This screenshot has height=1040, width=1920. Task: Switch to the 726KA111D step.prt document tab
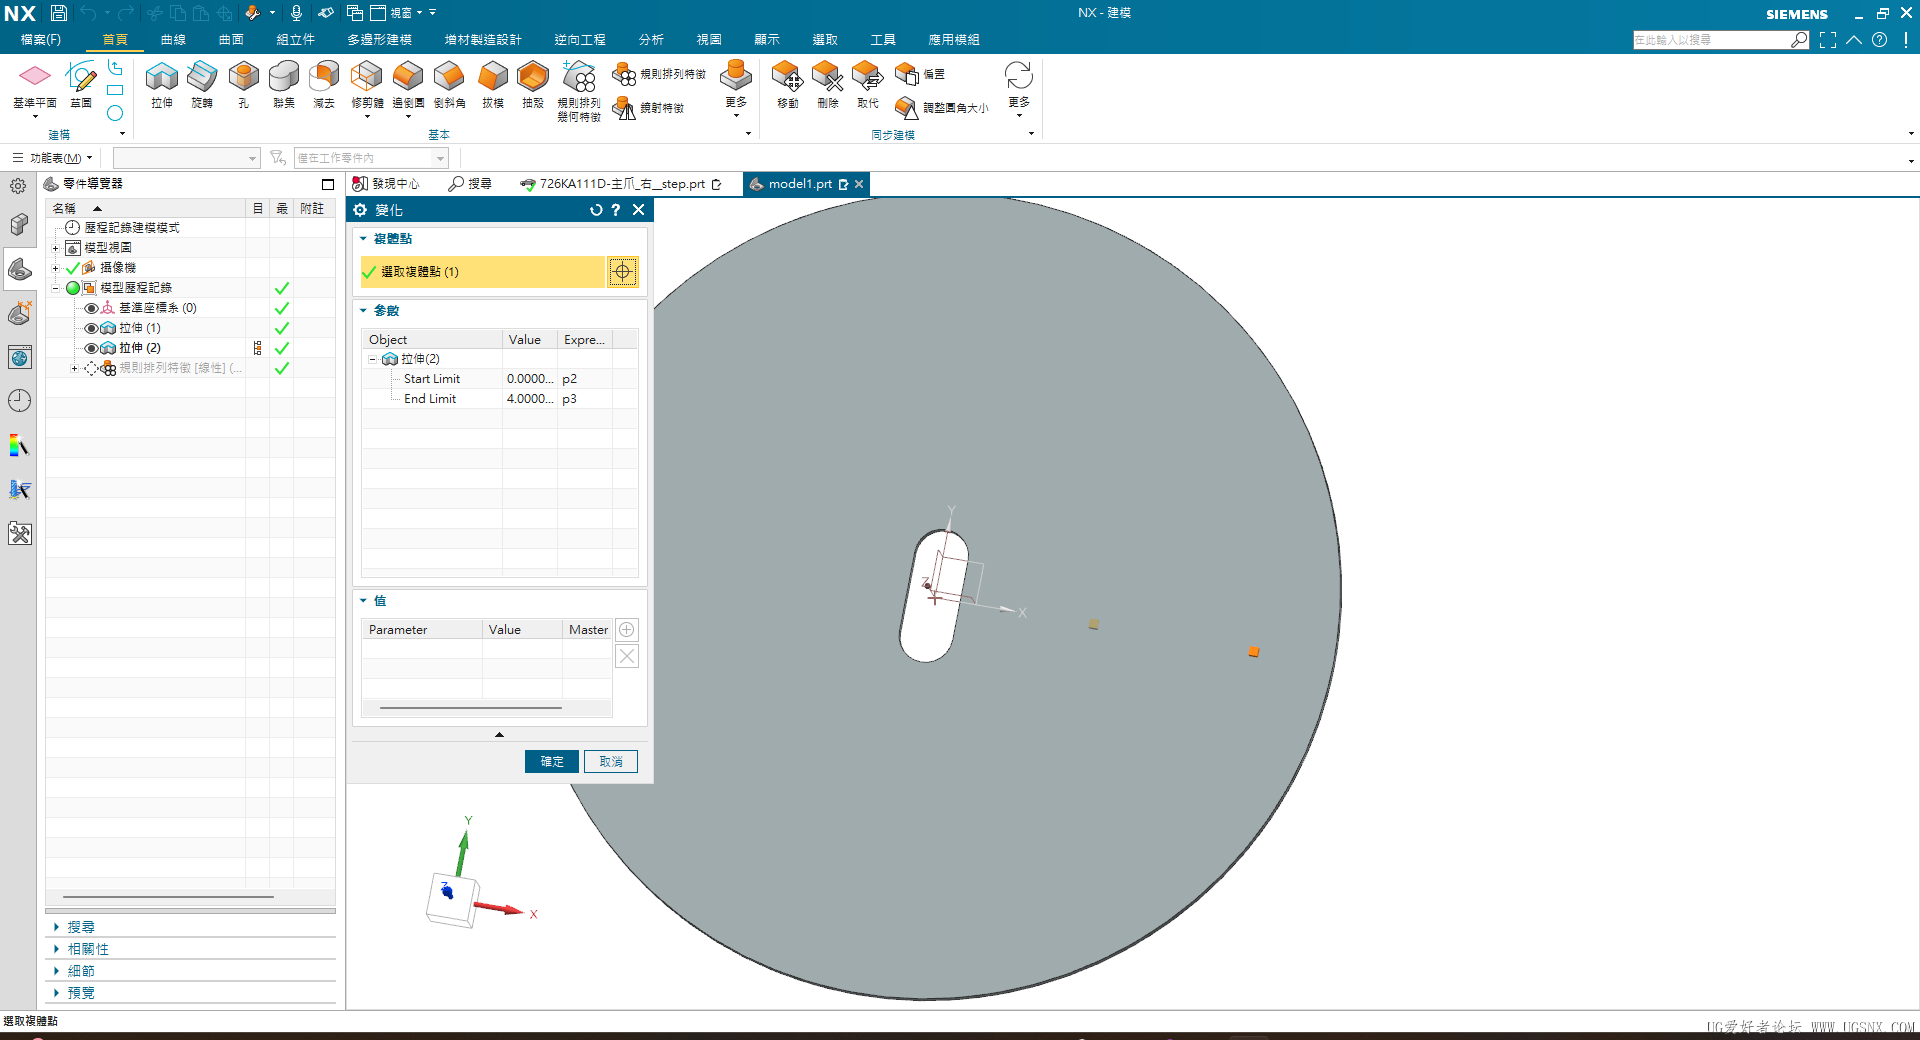point(621,184)
